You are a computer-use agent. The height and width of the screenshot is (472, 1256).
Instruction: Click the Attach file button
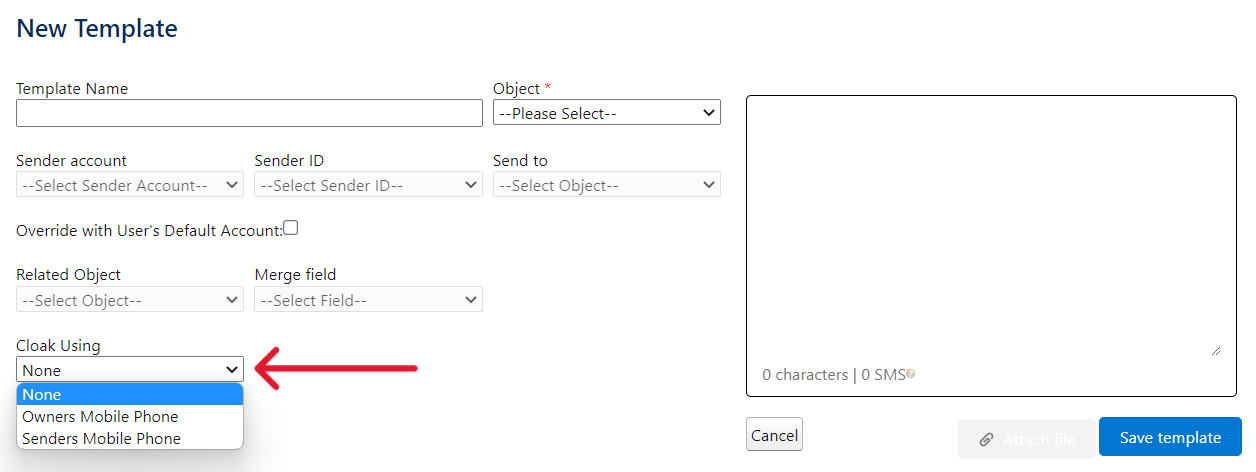point(1026,439)
